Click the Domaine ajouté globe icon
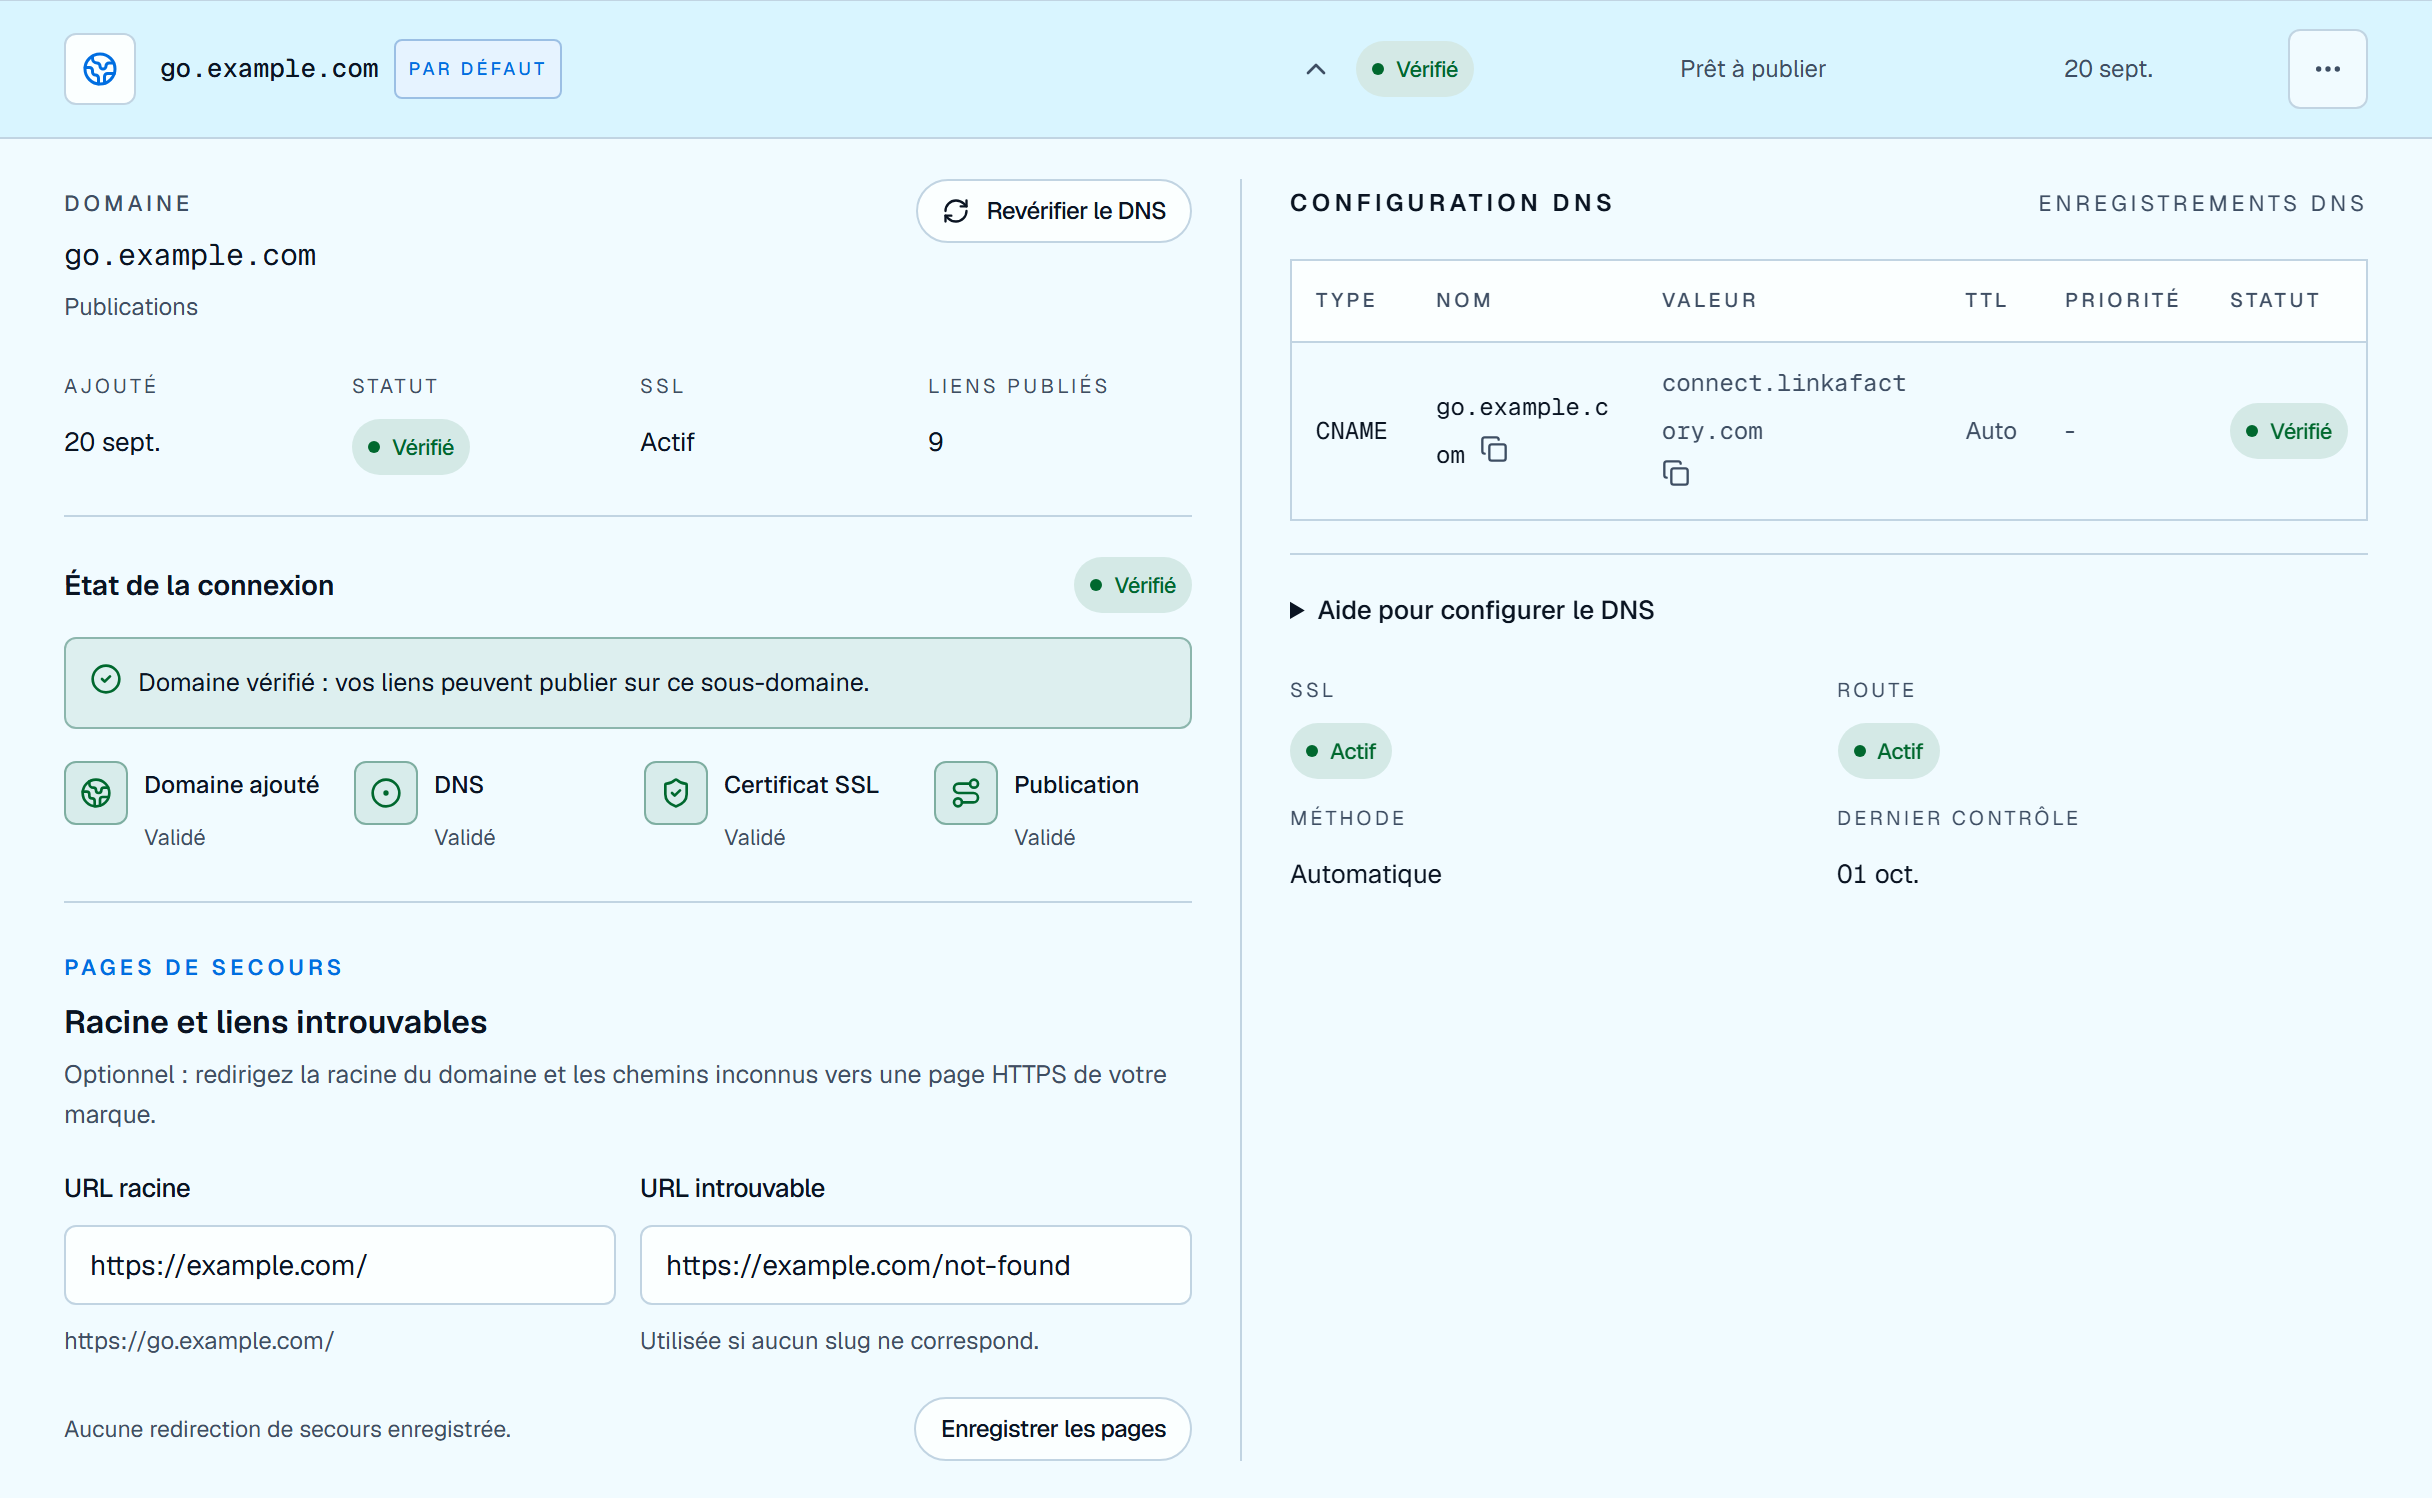This screenshot has height=1498, width=2432. coord(96,793)
